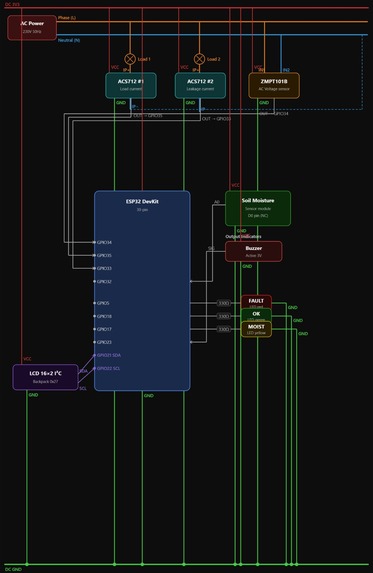Click the VCC label above the LCD block
This screenshot has width=373, height=573.
27,359
